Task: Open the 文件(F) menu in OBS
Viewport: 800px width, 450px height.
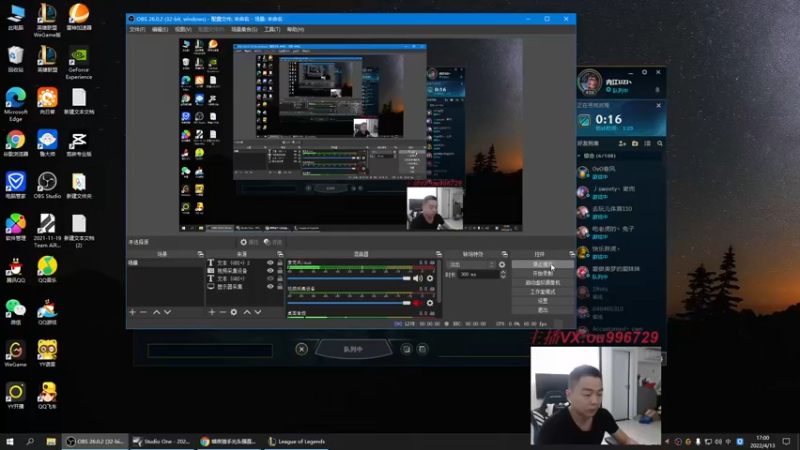Action: (x=137, y=30)
